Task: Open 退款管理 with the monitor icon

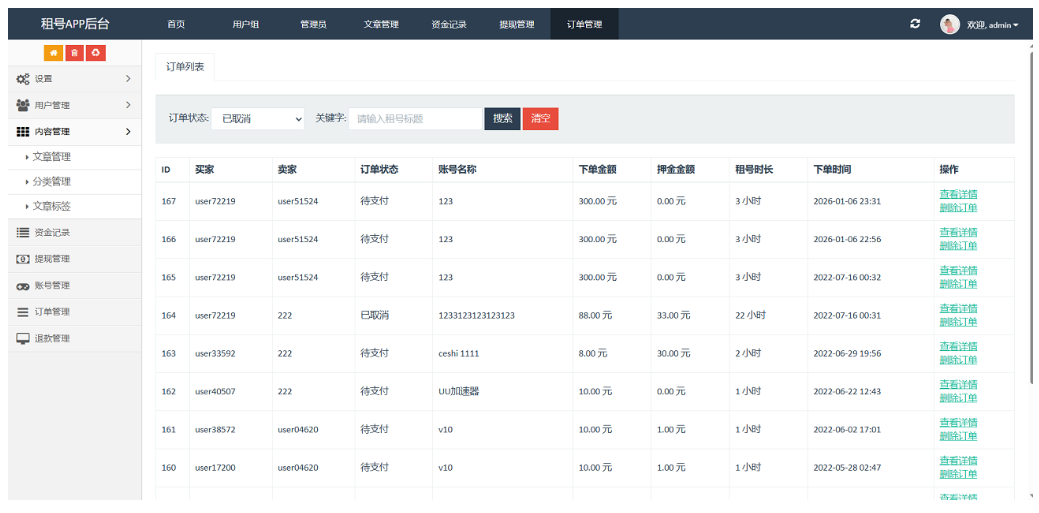Action: [51, 338]
